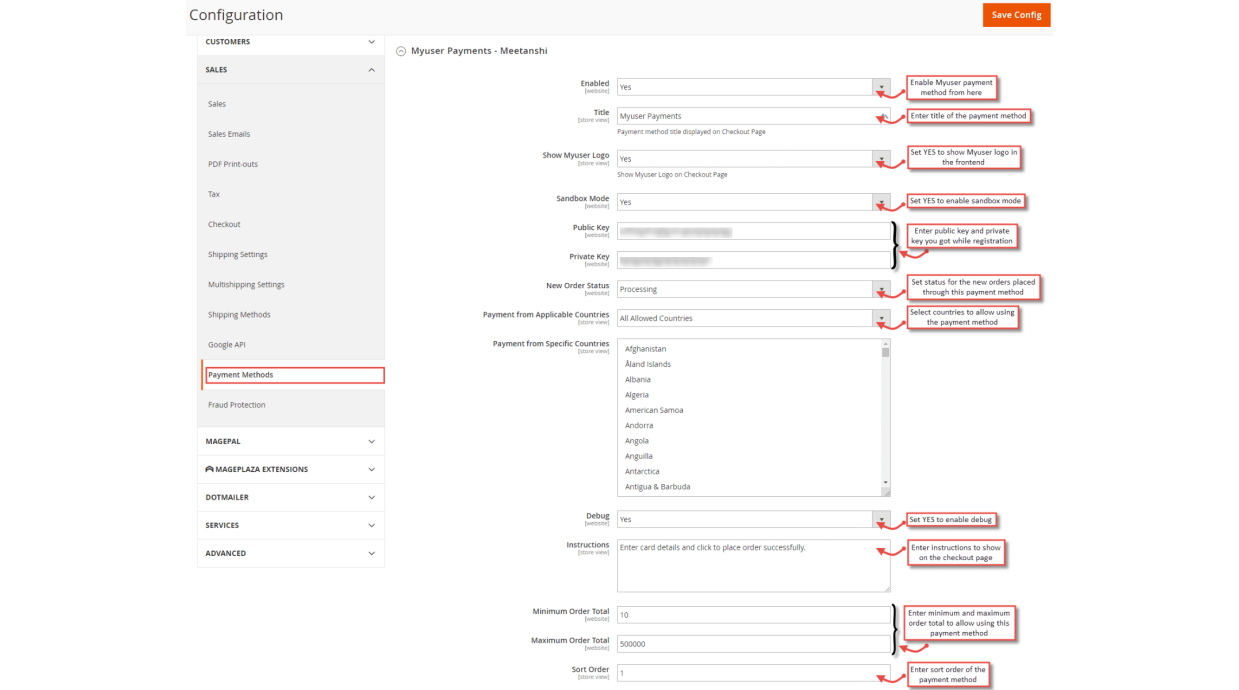Open Payment from Applicable Countries dropdown
The width and height of the screenshot is (1239, 690).
pos(753,318)
